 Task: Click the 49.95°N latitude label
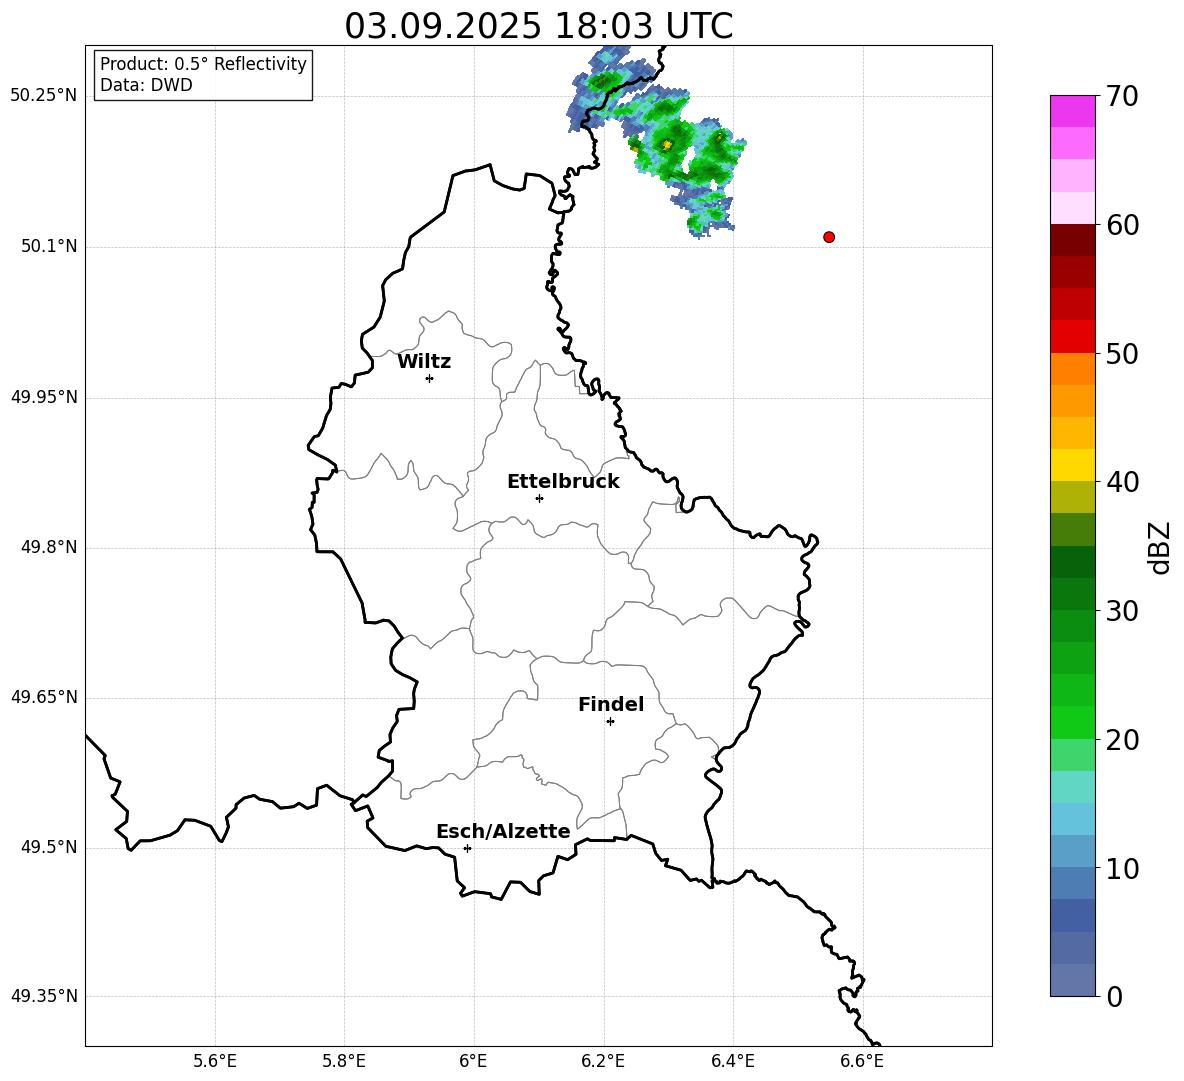[x=44, y=397]
